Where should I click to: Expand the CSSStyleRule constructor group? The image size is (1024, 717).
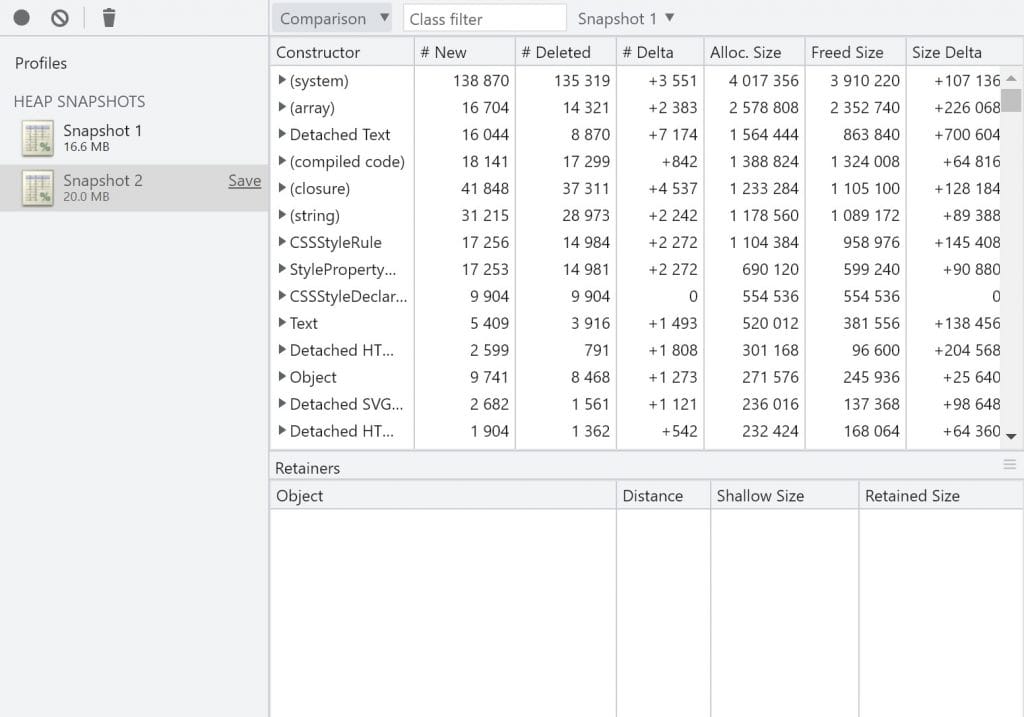click(x=282, y=242)
